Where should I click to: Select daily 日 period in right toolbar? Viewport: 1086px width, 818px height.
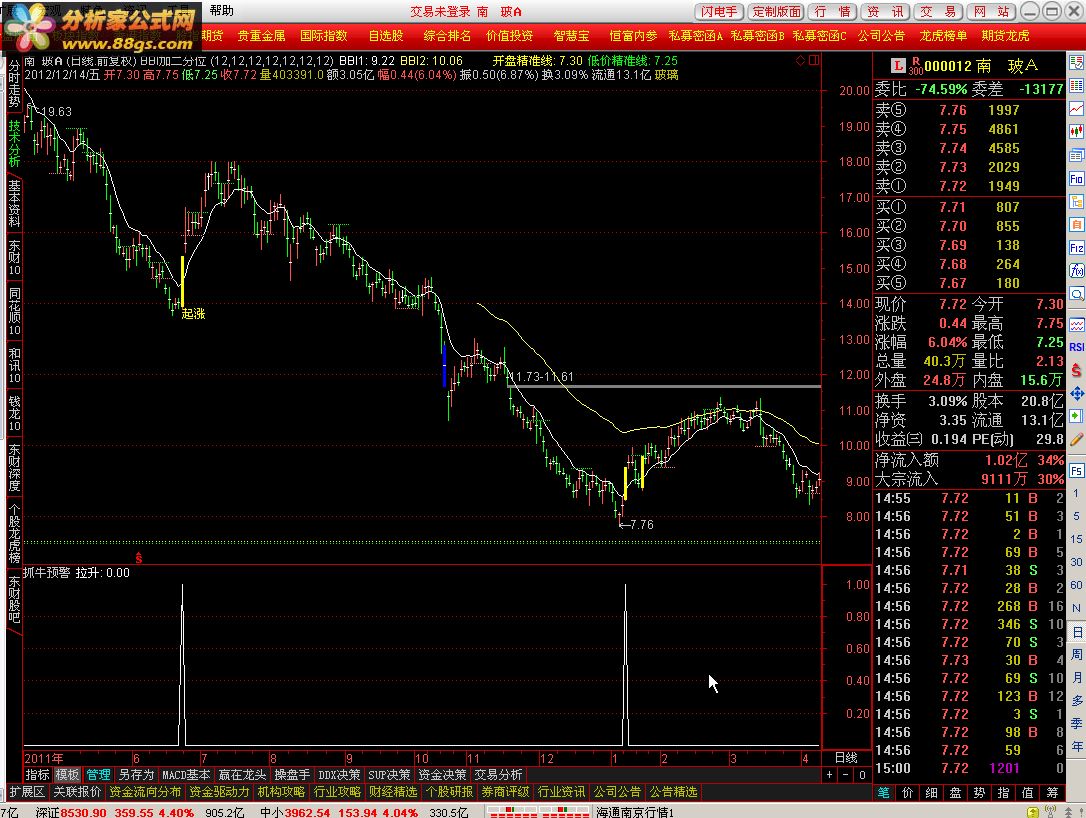1077,632
